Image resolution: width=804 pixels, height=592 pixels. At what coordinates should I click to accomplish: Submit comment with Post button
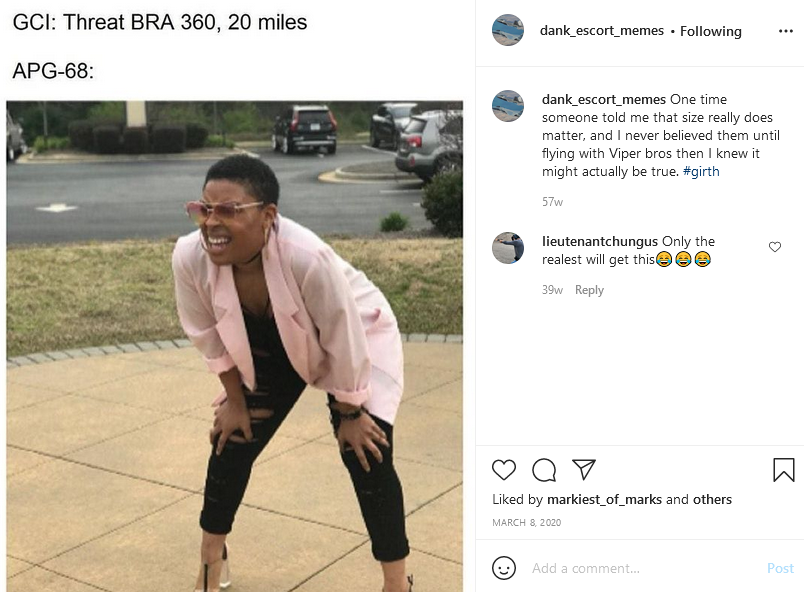(780, 568)
